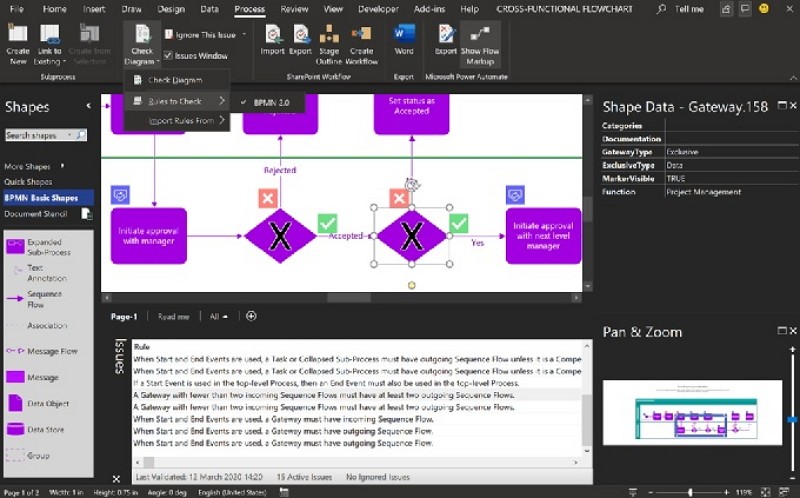Click the smiley feedback icon
This screenshot has height=498, width=800.
[764, 9]
